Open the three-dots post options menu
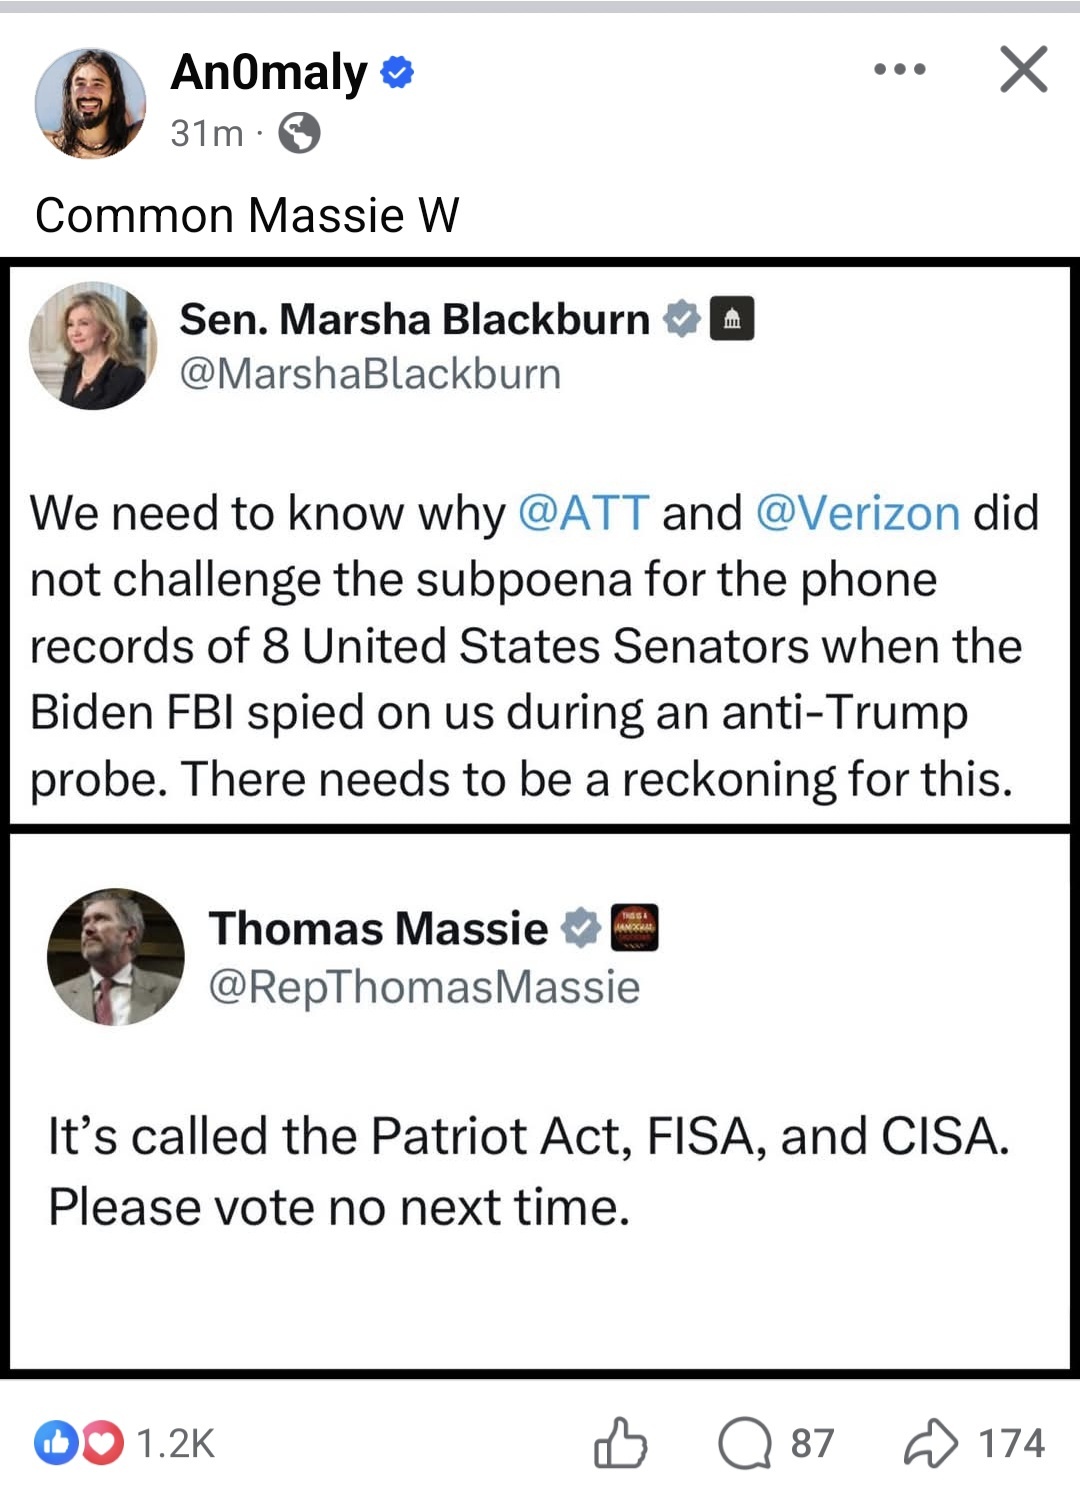 click(x=899, y=70)
